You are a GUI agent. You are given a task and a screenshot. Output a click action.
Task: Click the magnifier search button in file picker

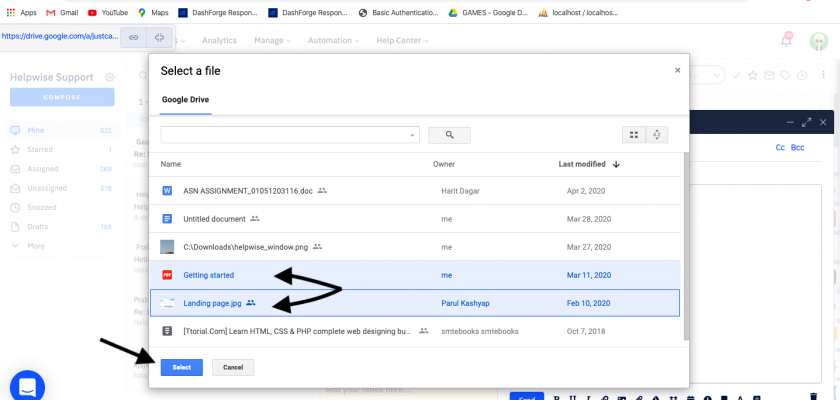[x=449, y=135]
